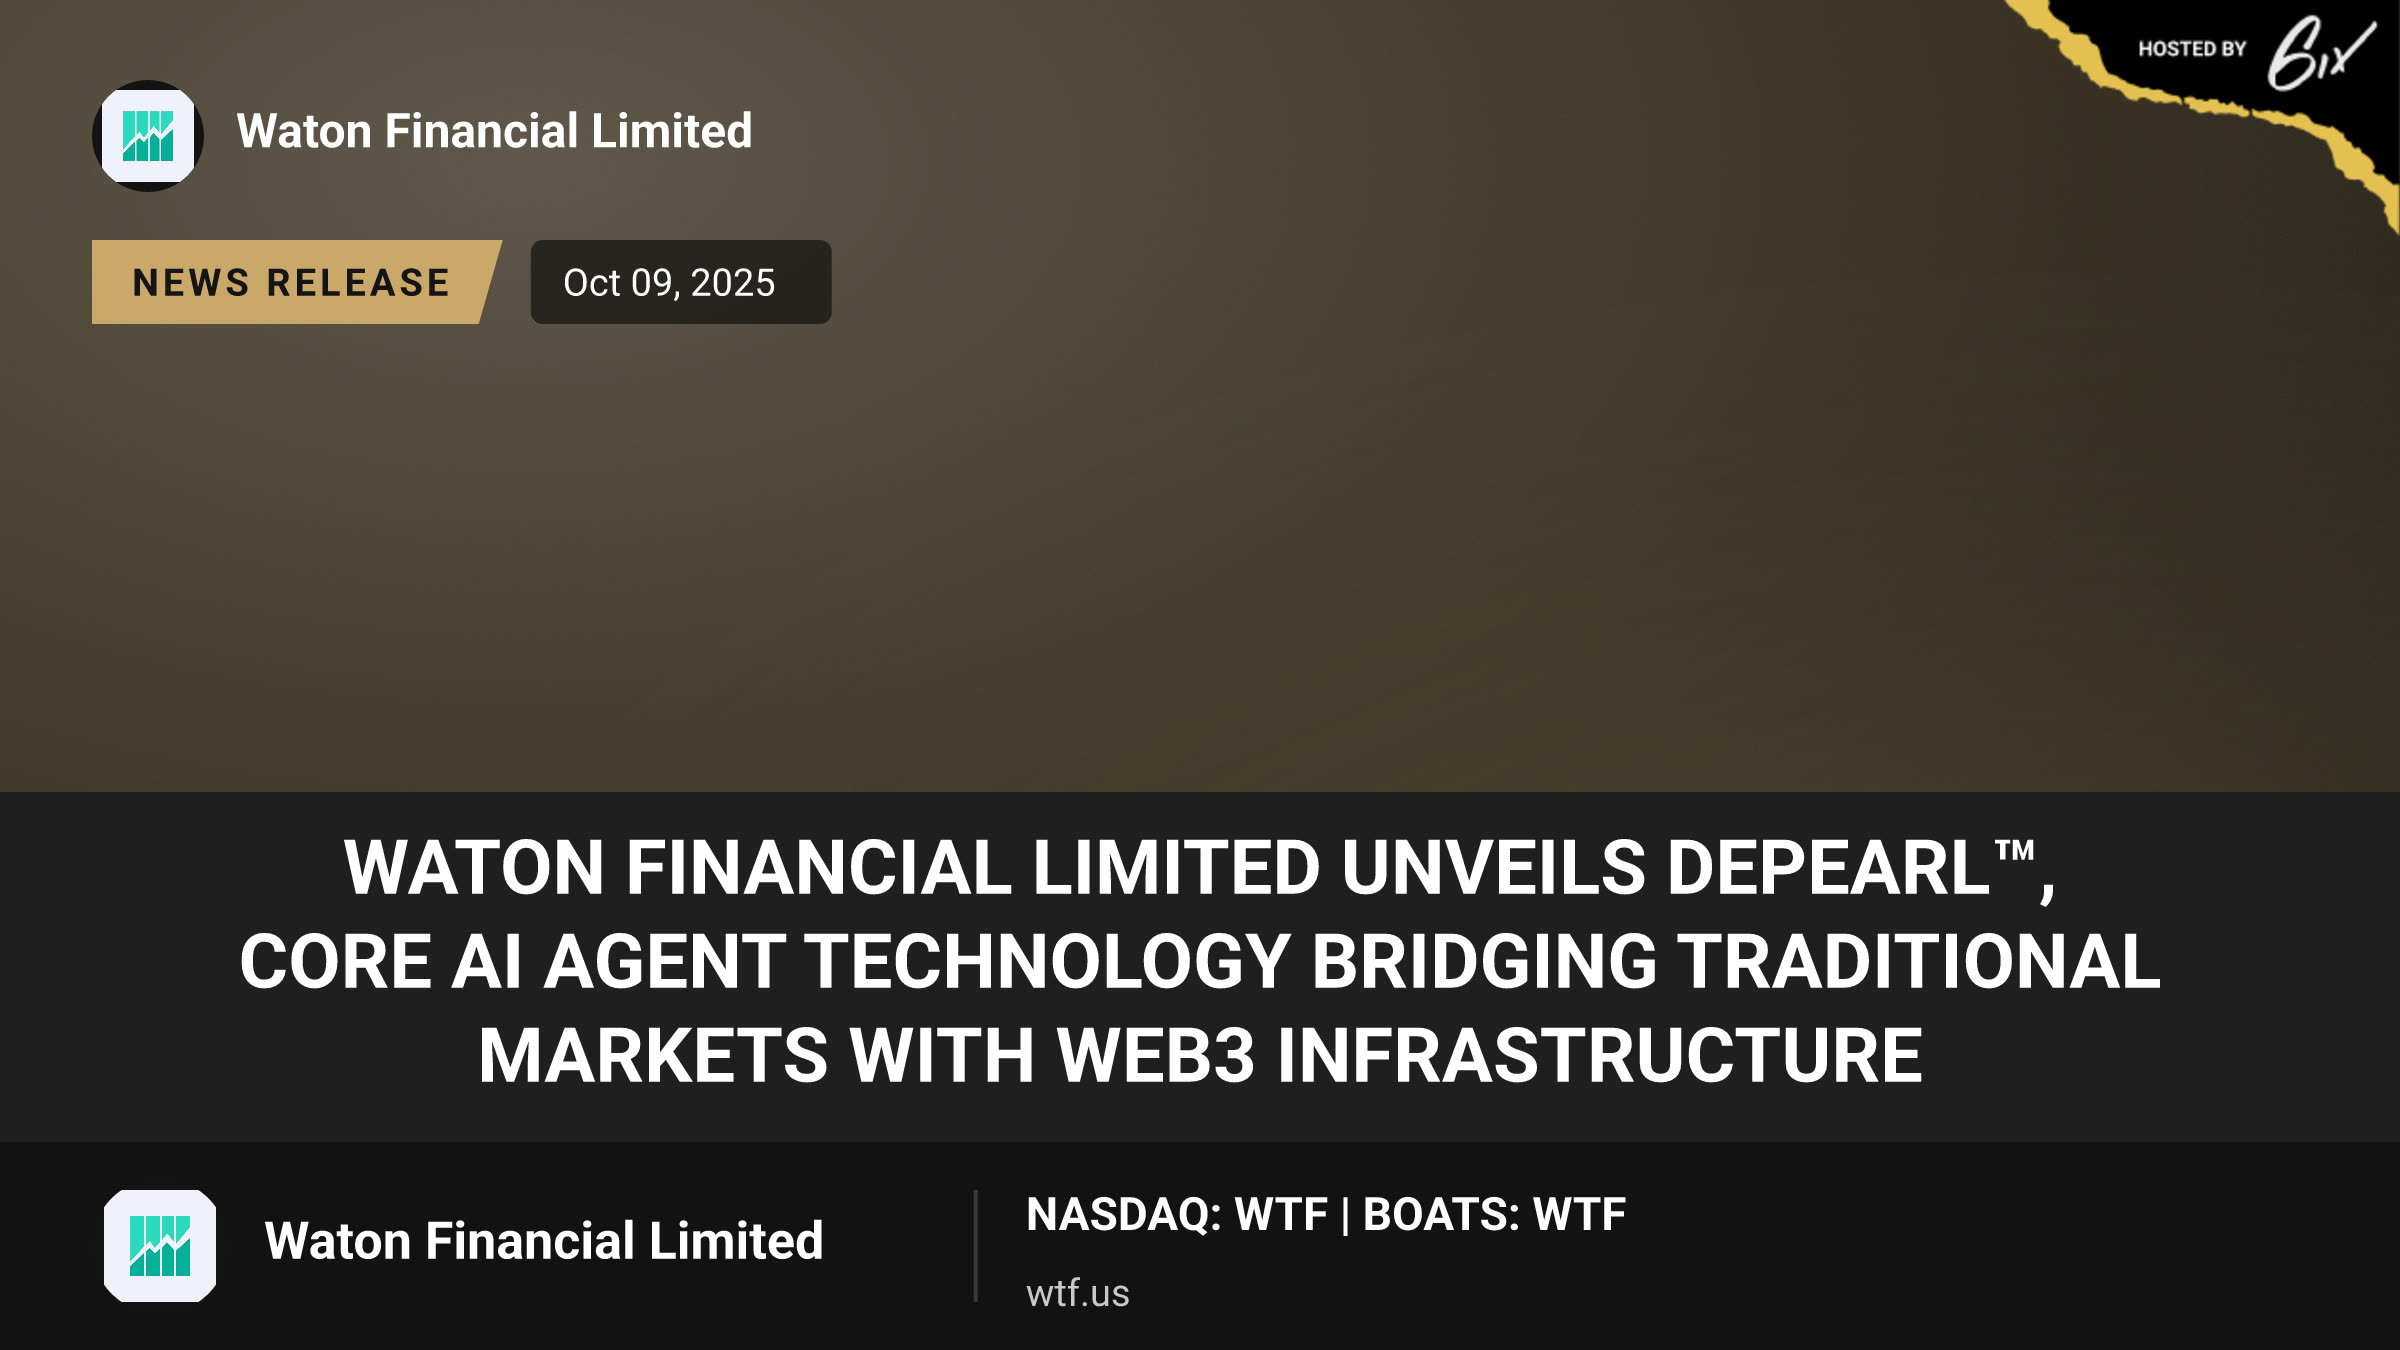Select the BOATS: WTF ticker text
The image size is (2400, 1350).
pos(1494,1214)
